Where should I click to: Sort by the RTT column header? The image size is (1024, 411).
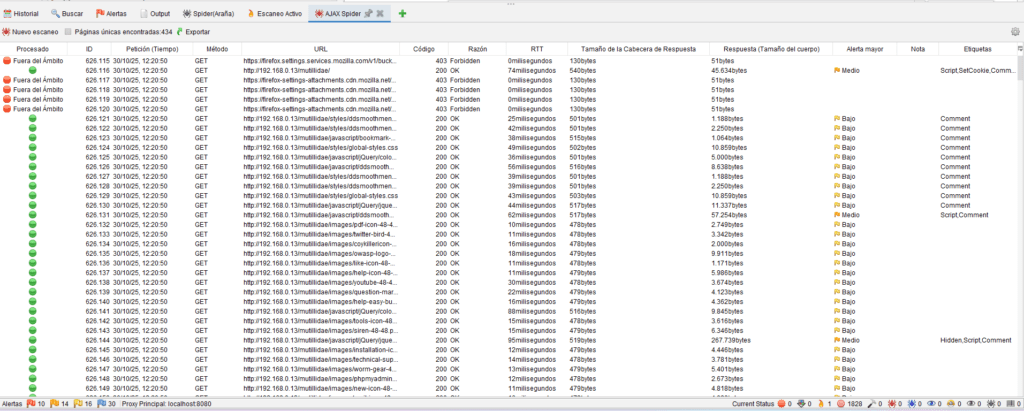click(x=536, y=48)
